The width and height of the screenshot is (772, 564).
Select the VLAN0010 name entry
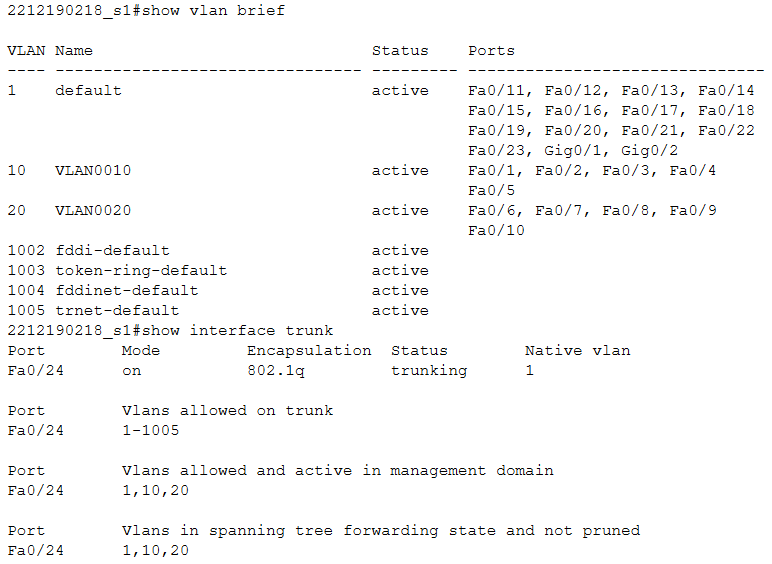[x=93, y=170]
